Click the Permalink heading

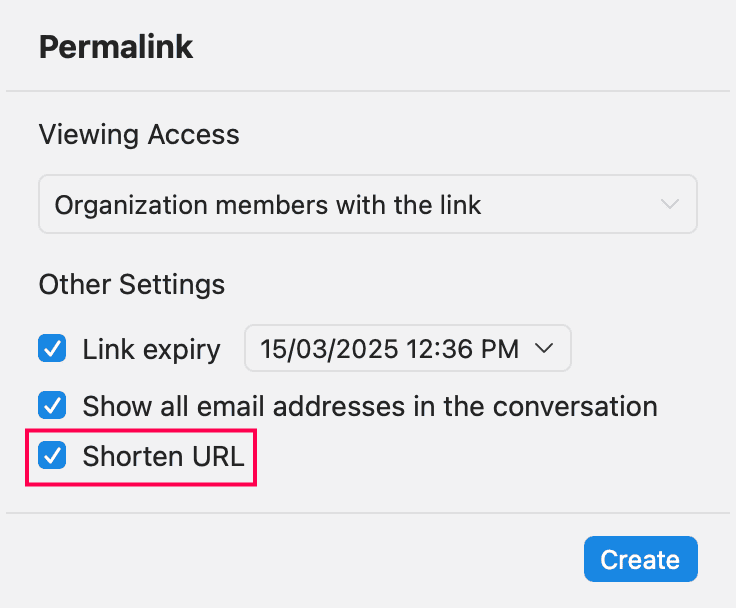pos(116,47)
